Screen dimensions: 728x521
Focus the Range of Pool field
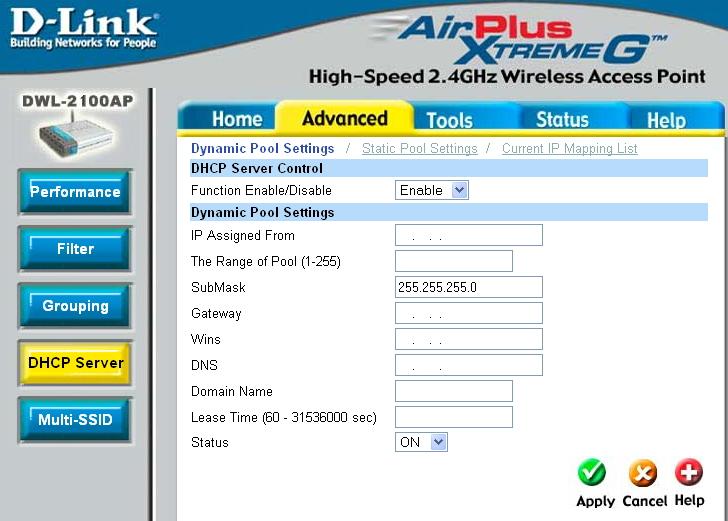[454, 261]
